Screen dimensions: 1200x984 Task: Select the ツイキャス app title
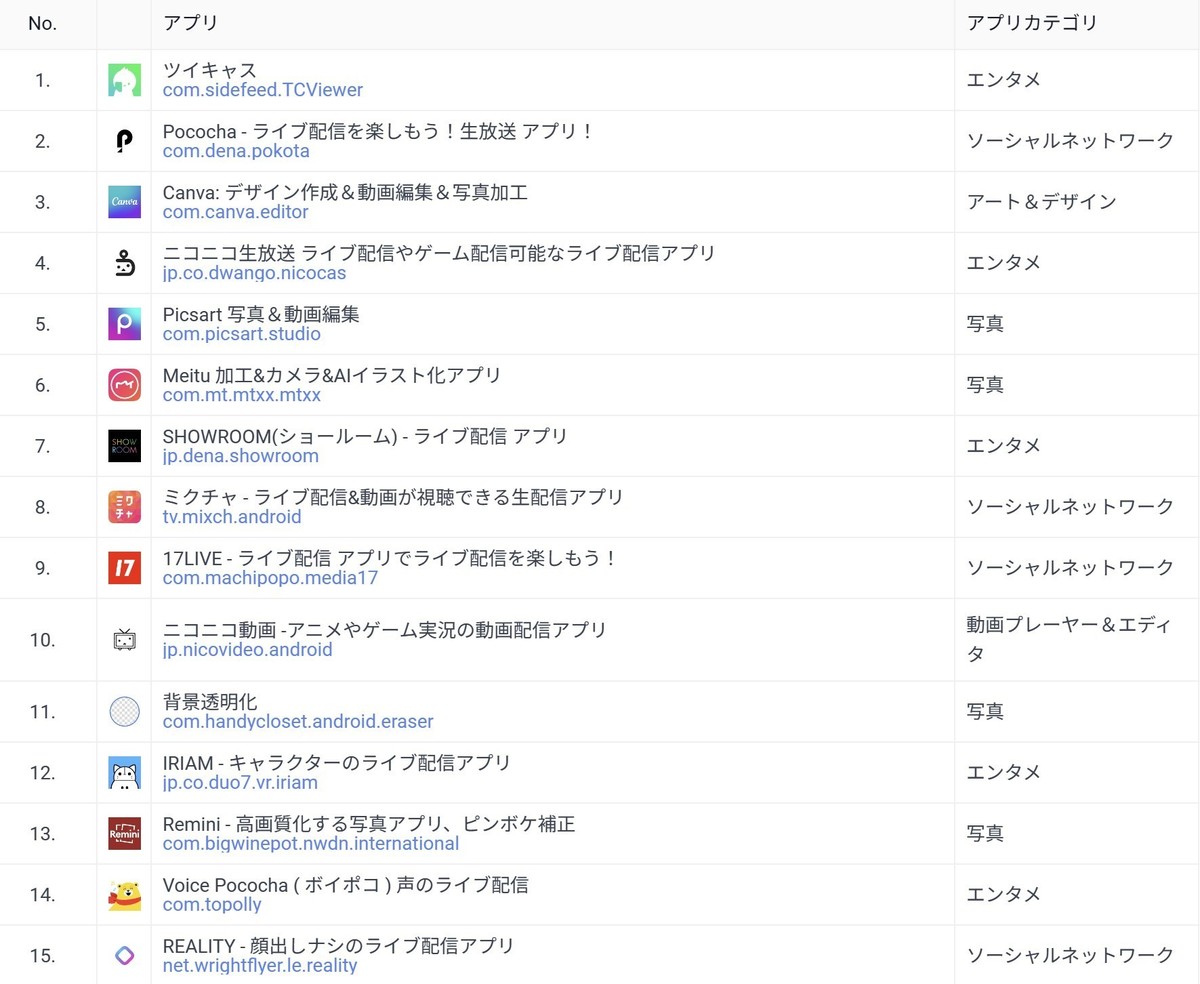(x=210, y=70)
